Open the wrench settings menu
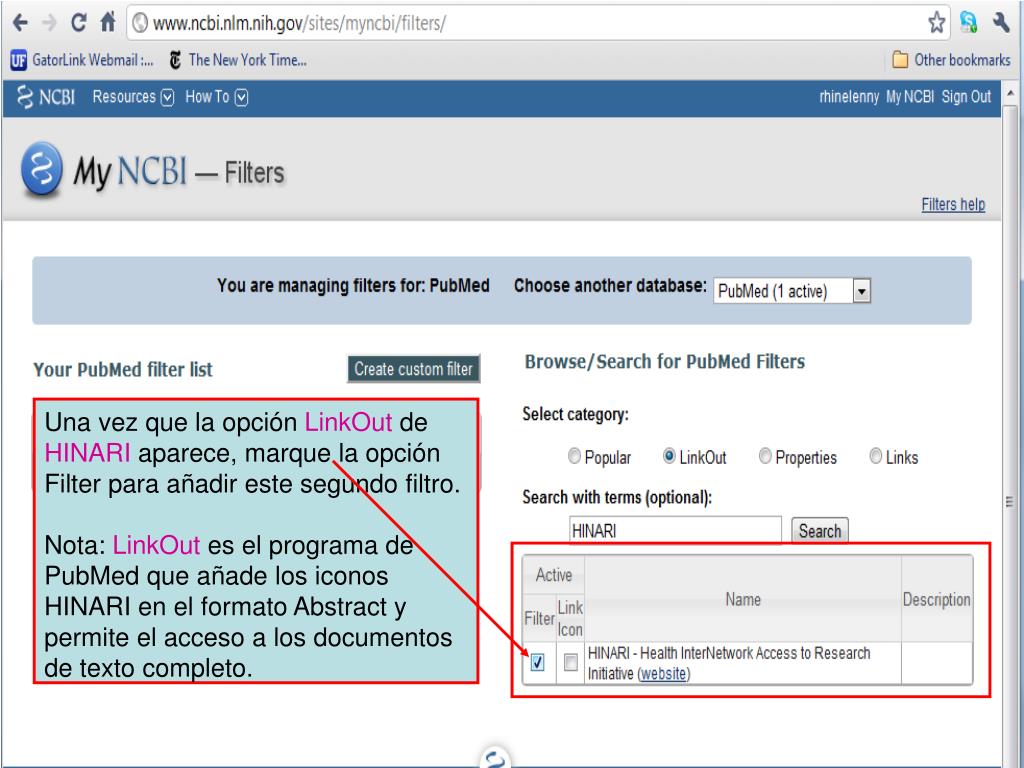Viewport: 1024px width, 768px height. tap(1002, 23)
